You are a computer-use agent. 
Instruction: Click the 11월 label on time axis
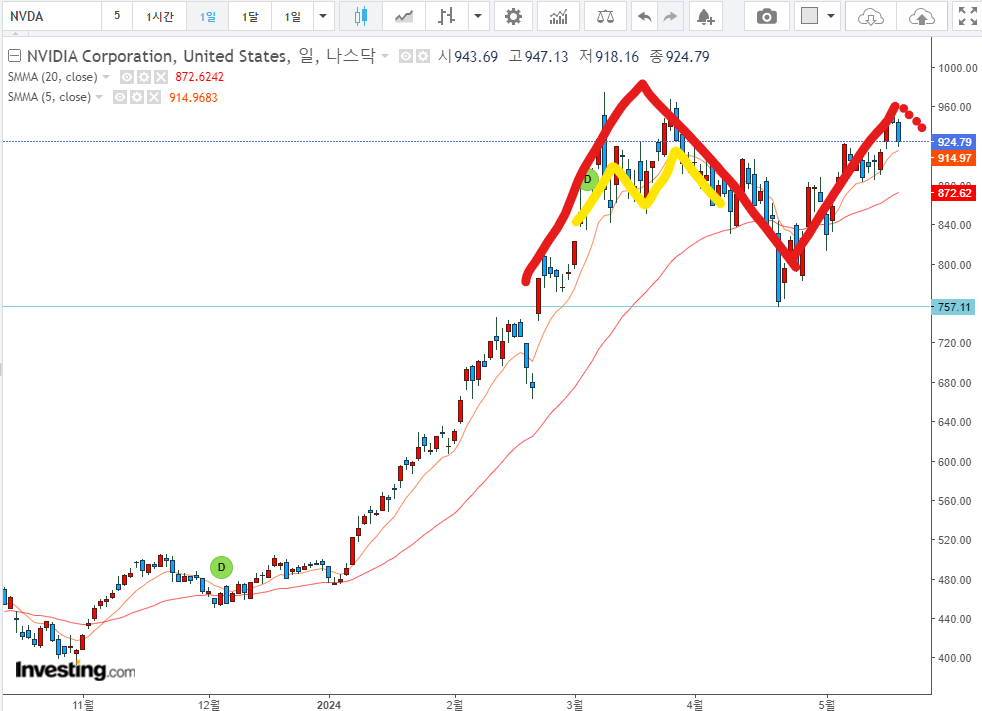(83, 705)
